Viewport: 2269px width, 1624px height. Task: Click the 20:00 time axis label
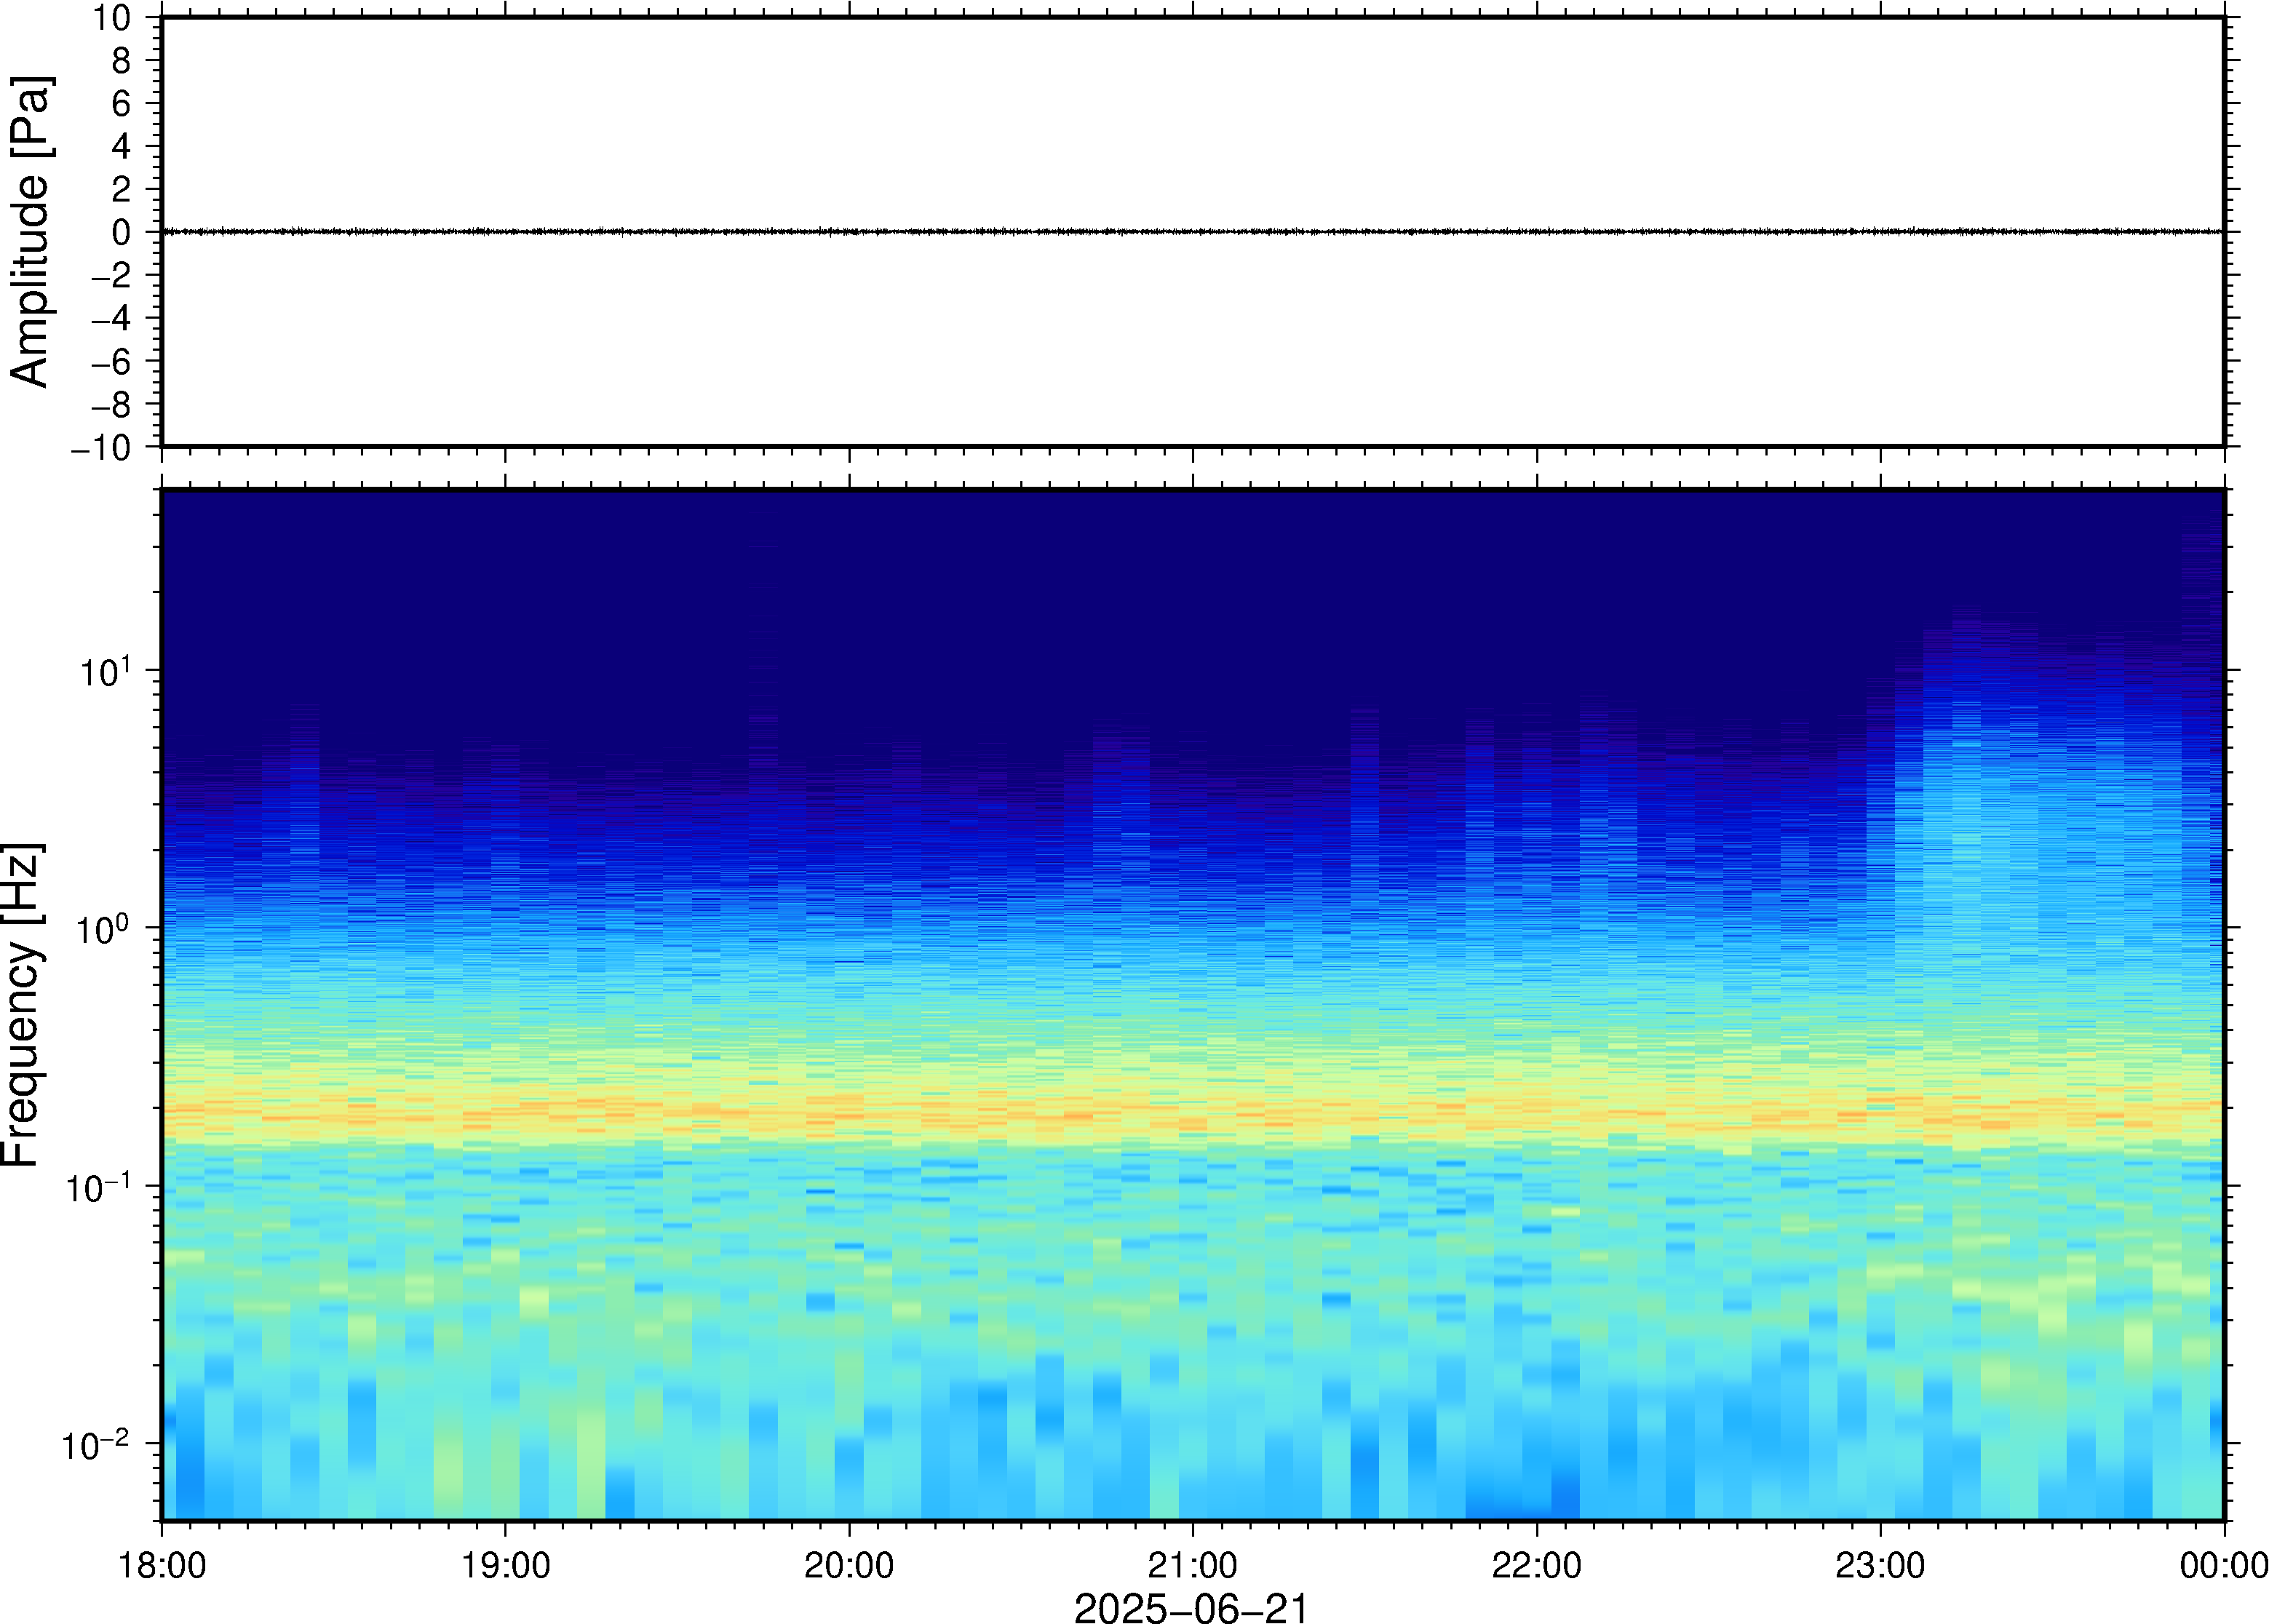(849, 1565)
